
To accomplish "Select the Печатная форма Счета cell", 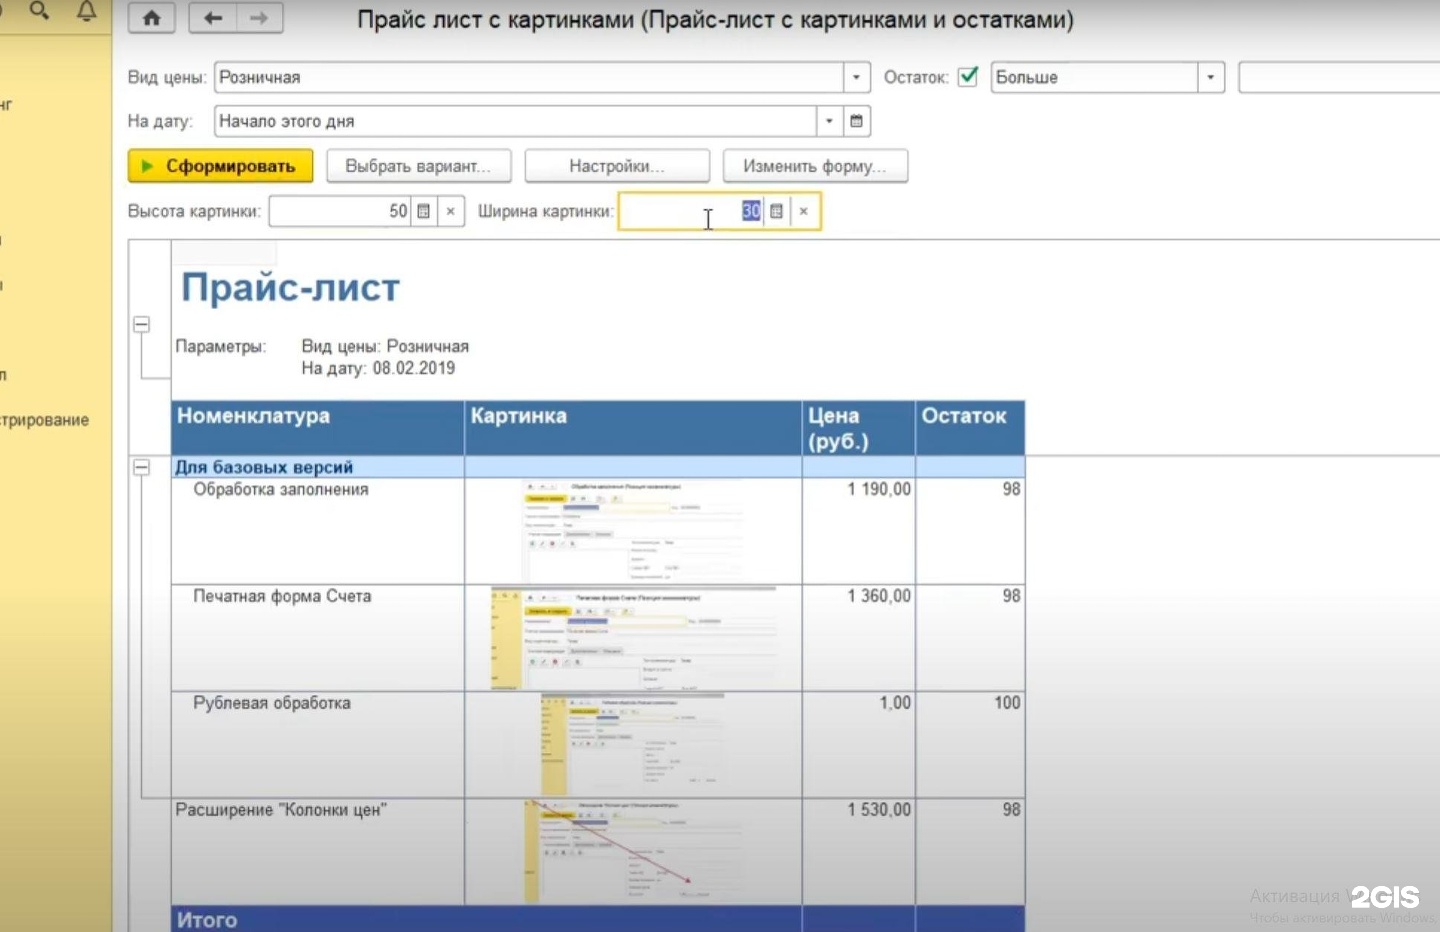I will pyautogui.click(x=318, y=638).
